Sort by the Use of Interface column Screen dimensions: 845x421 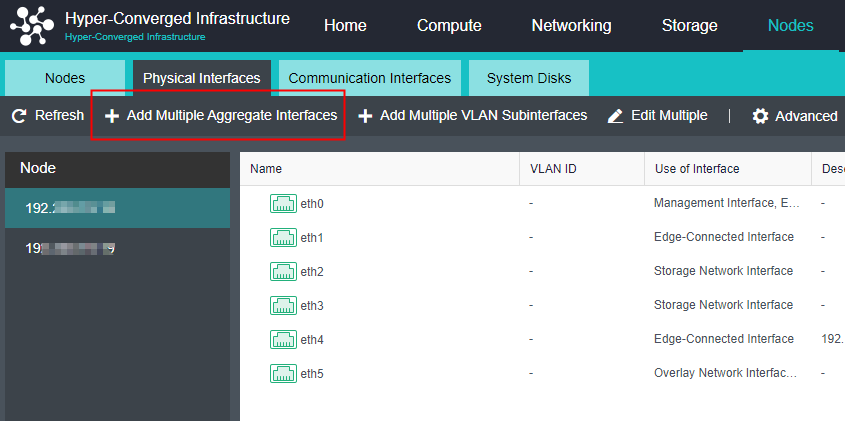(x=696, y=169)
